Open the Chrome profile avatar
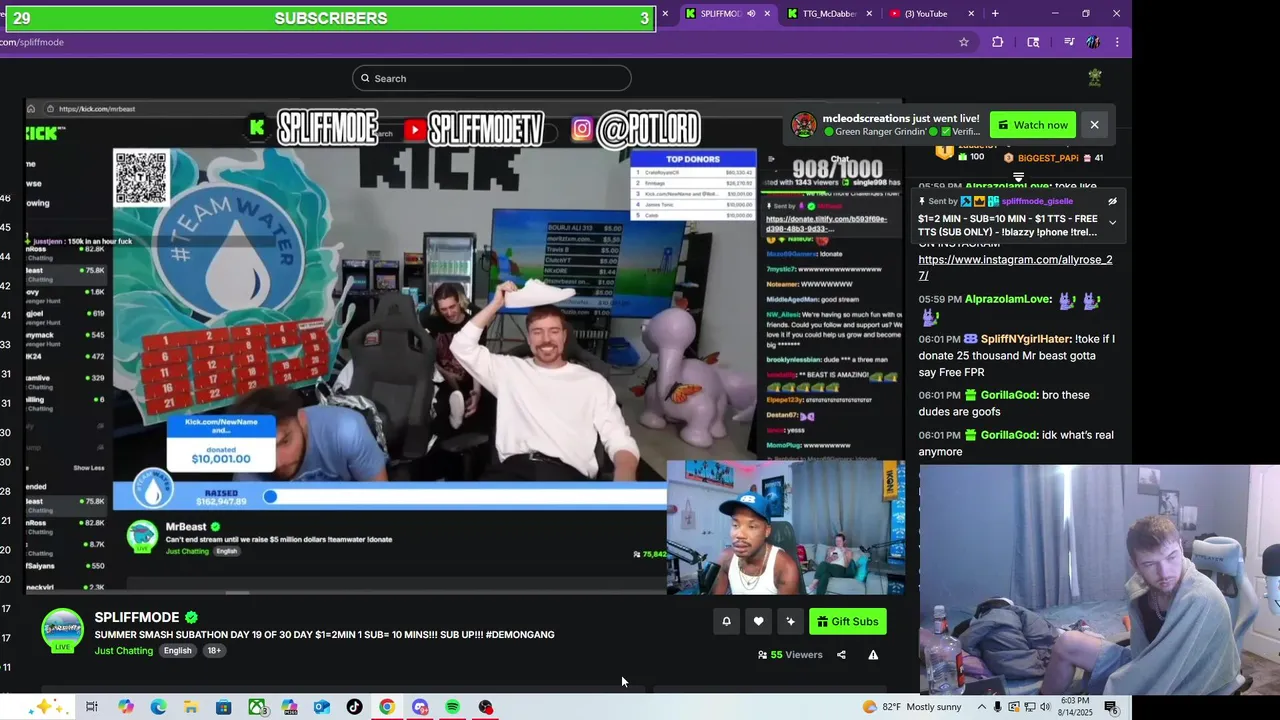This screenshot has height=720, width=1280. (x=1093, y=42)
